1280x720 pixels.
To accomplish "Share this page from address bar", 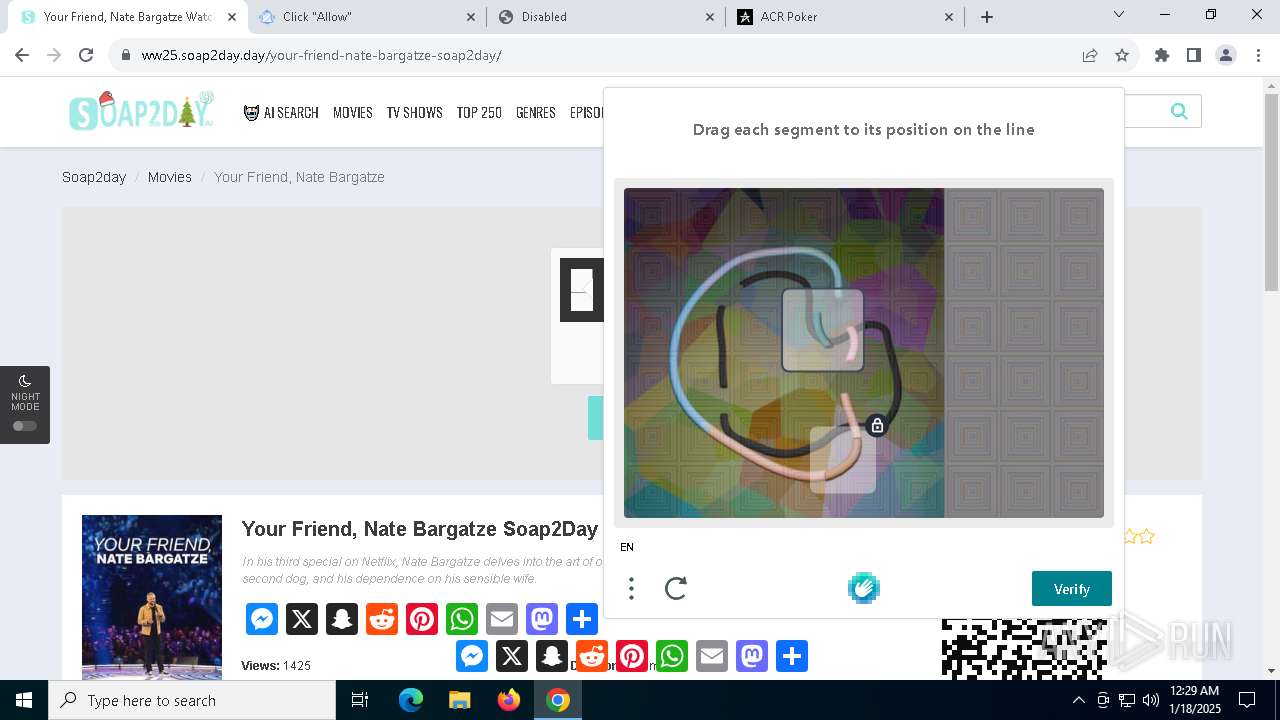I will click(x=1090, y=55).
